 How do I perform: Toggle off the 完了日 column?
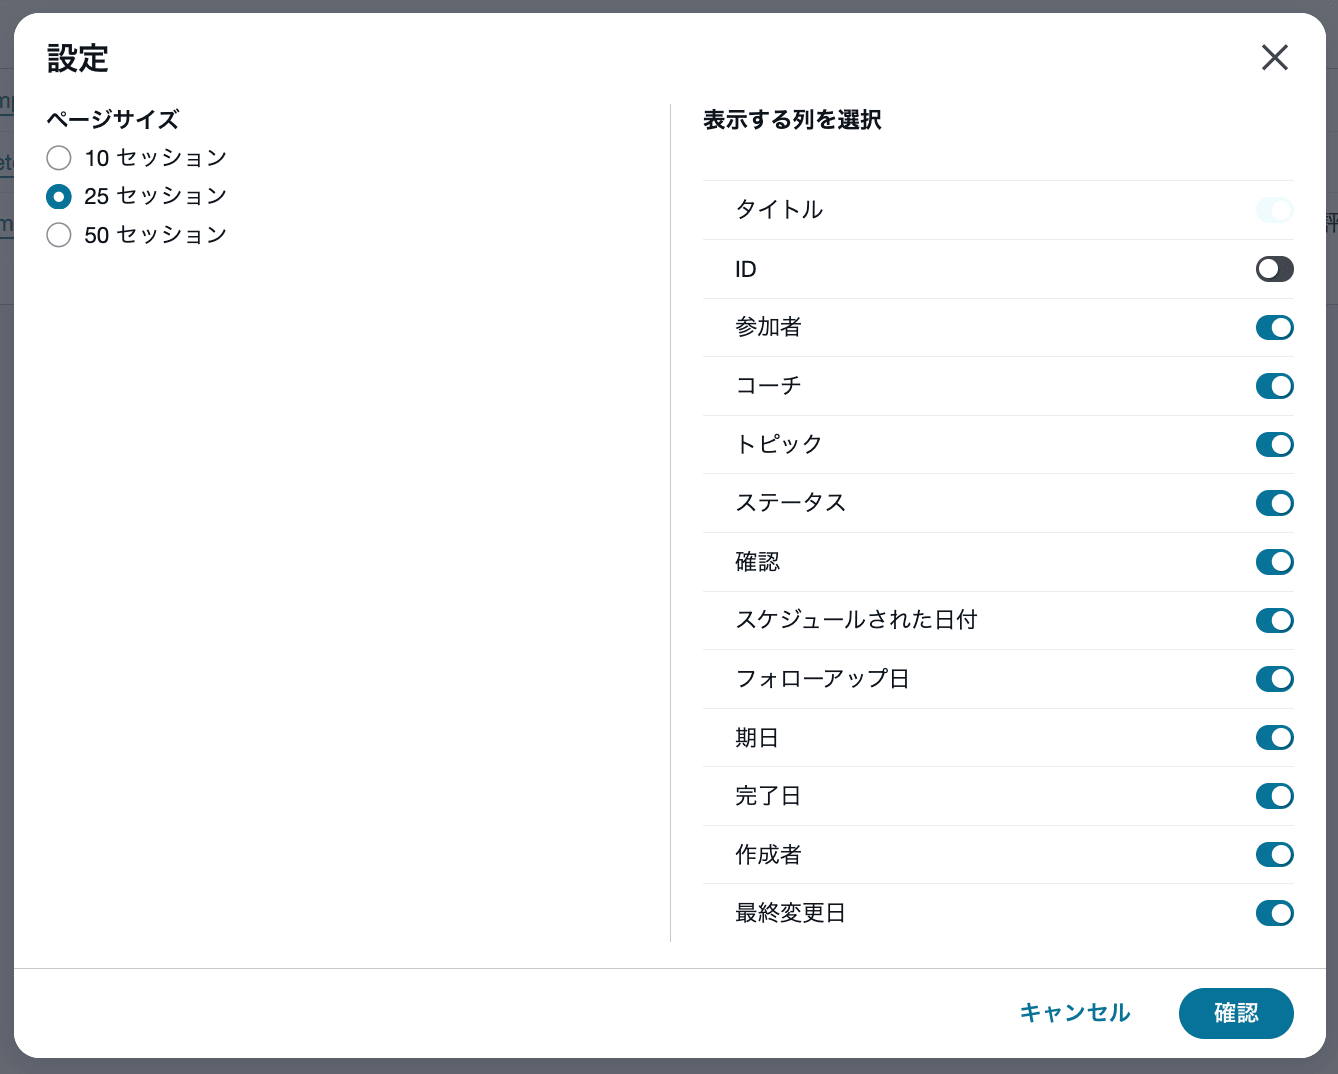pos(1274,795)
